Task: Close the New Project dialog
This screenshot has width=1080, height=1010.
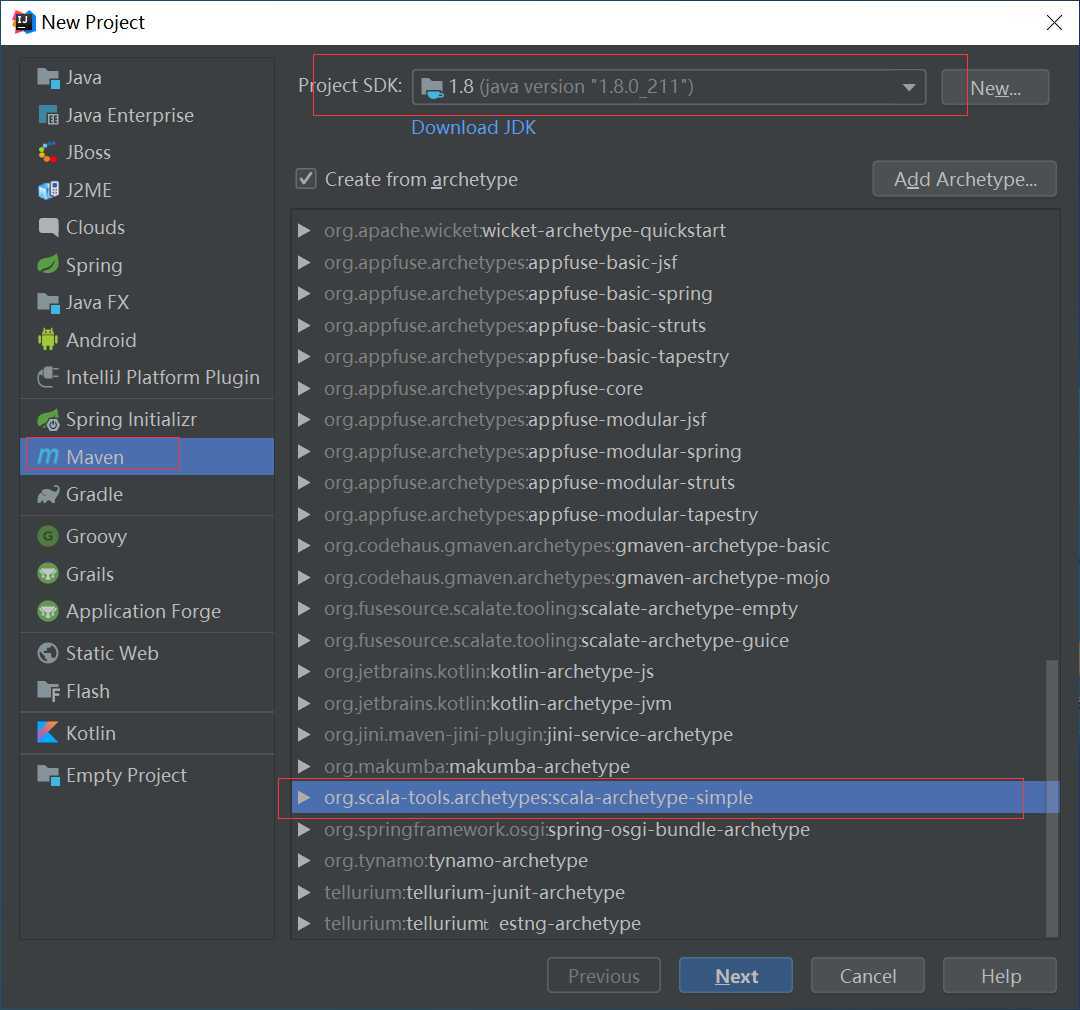Action: [1054, 23]
